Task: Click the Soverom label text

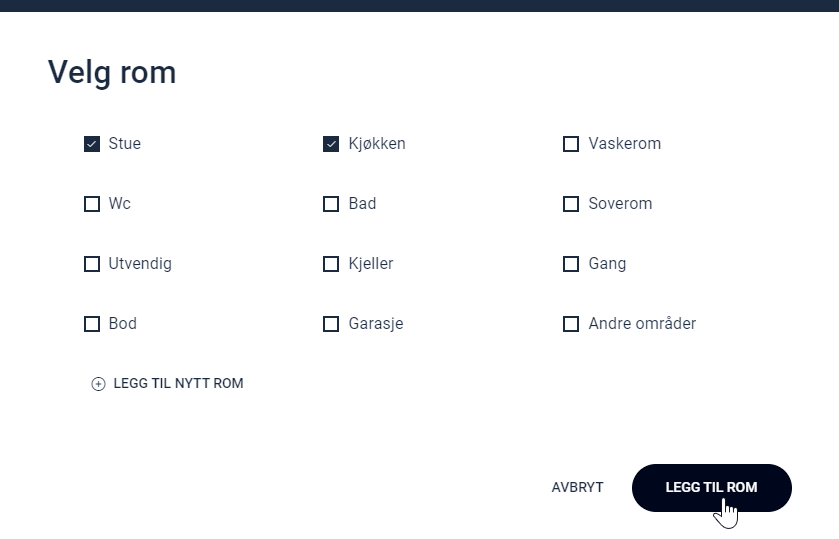Action: tap(620, 204)
